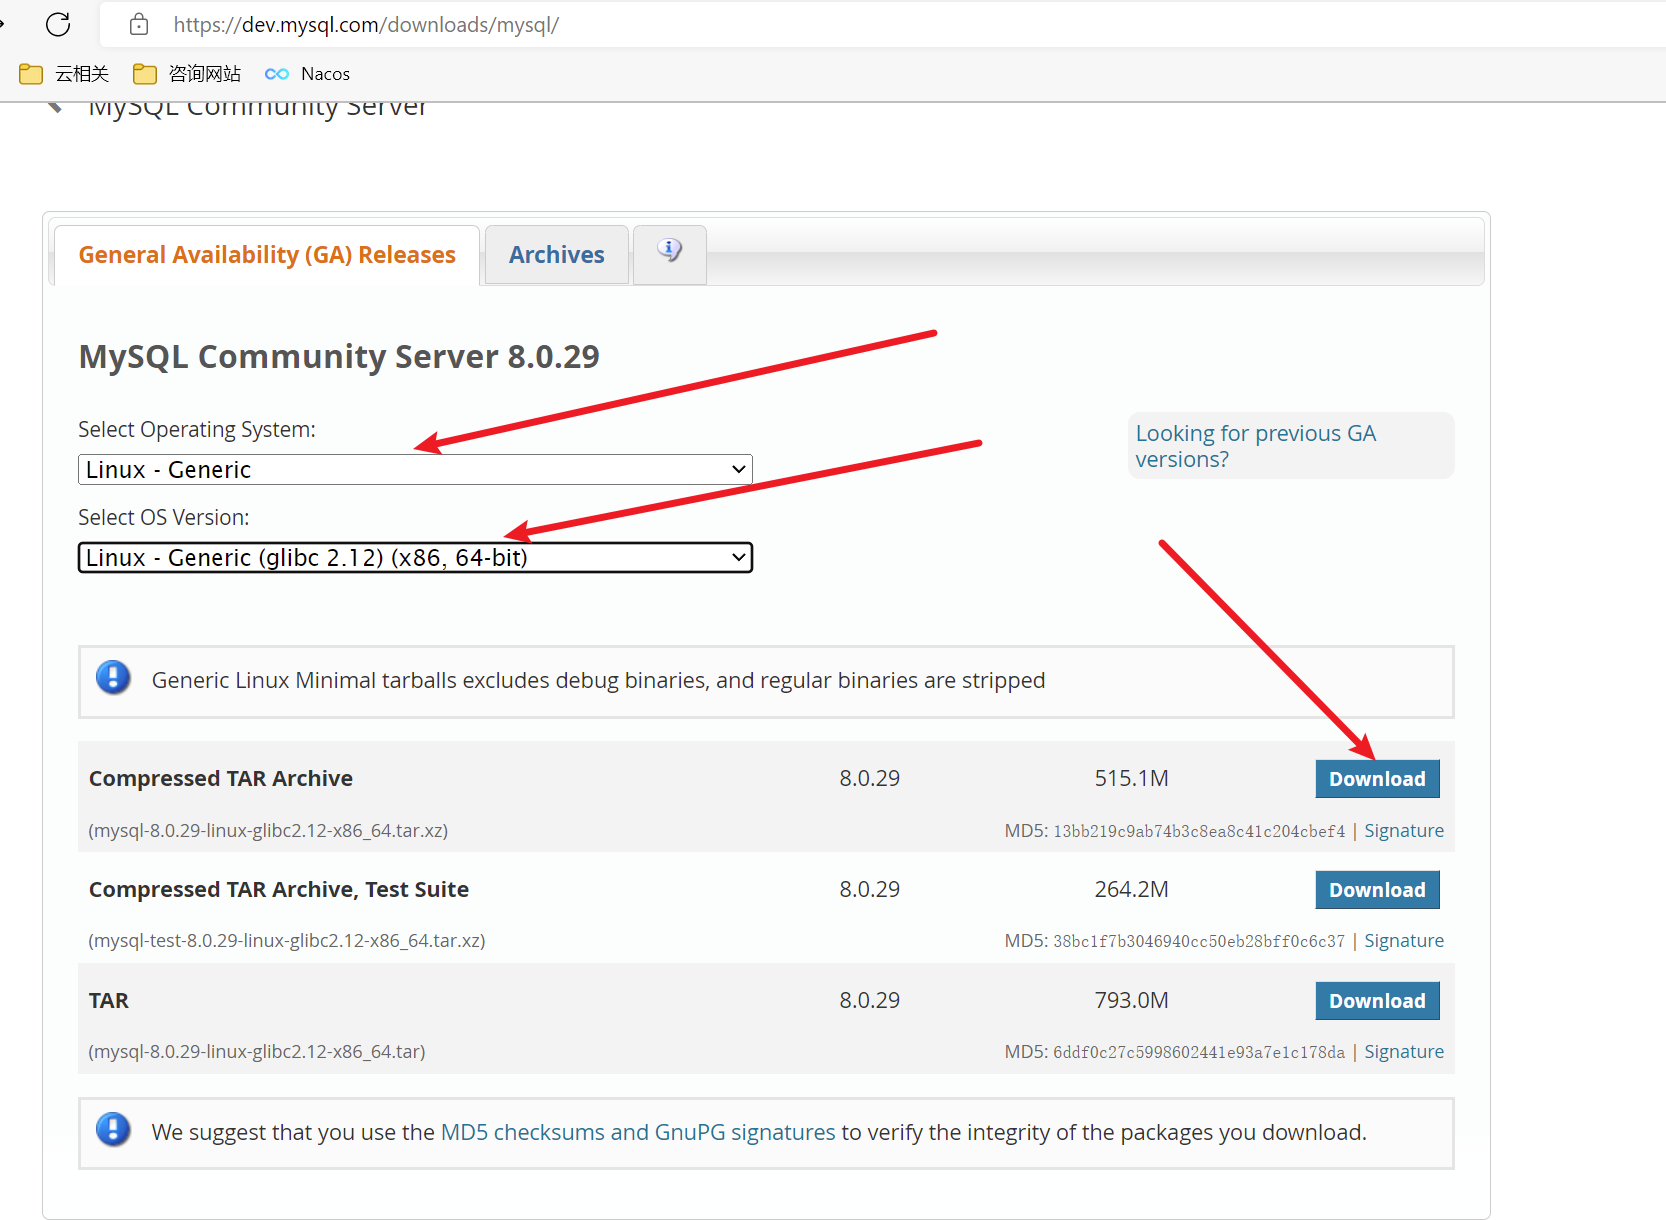Screen dimensions: 1666x1220
Task: Open the 云相关 bookmark folder
Action: click(x=64, y=74)
